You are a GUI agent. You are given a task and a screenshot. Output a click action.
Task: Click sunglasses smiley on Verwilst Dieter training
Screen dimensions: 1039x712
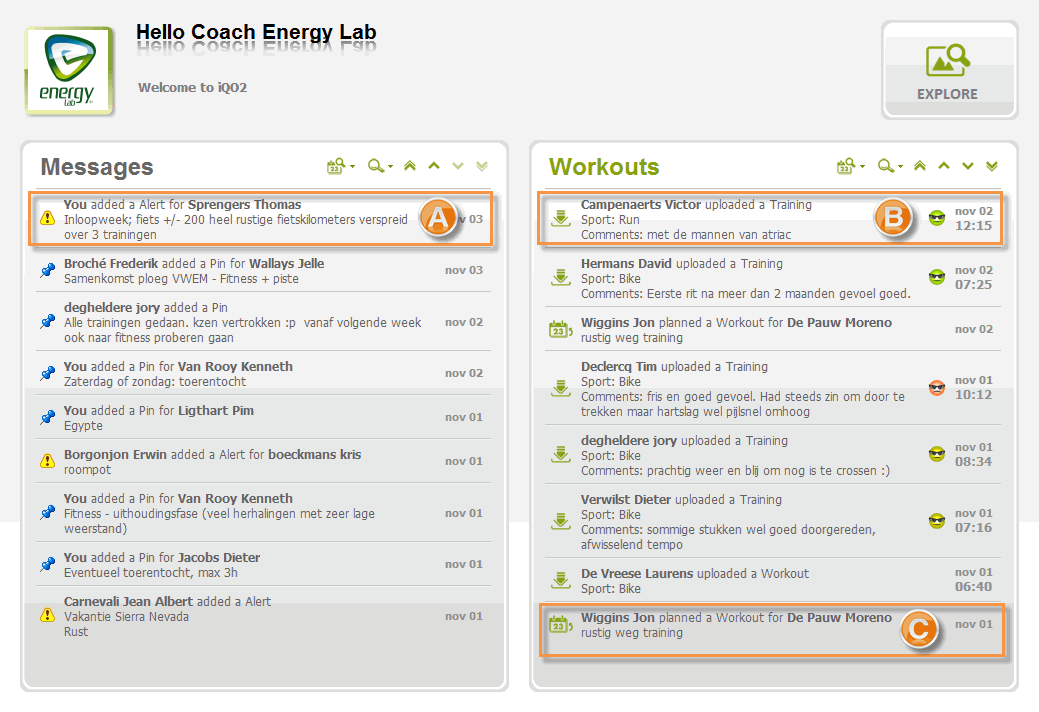(x=936, y=521)
